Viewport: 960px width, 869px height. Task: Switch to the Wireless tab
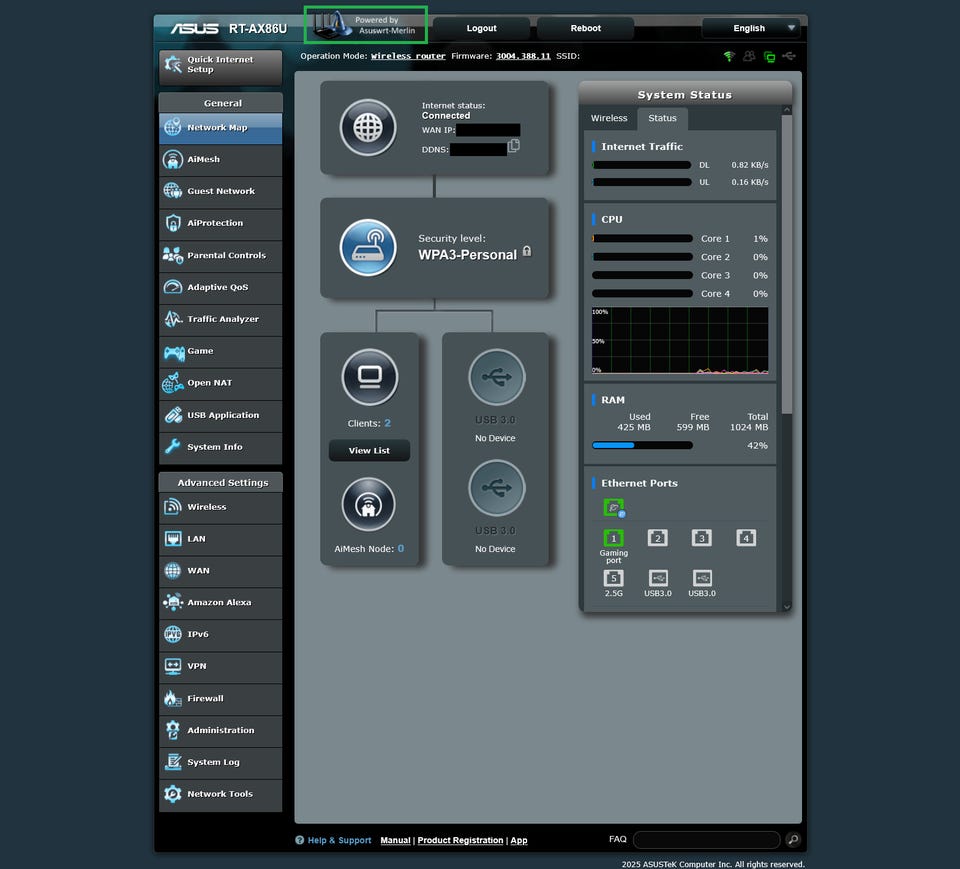tap(609, 118)
